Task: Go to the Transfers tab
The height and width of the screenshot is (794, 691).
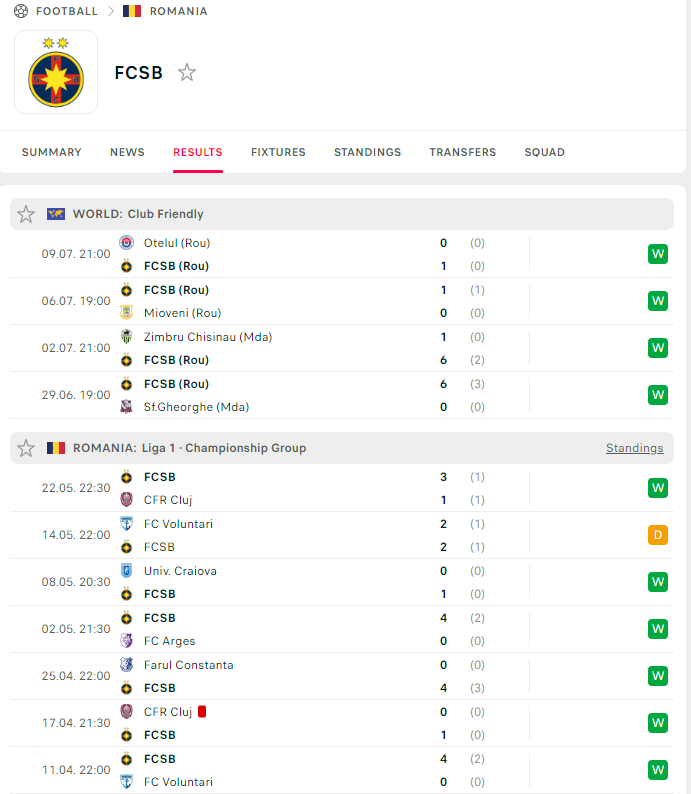Action: (463, 152)
